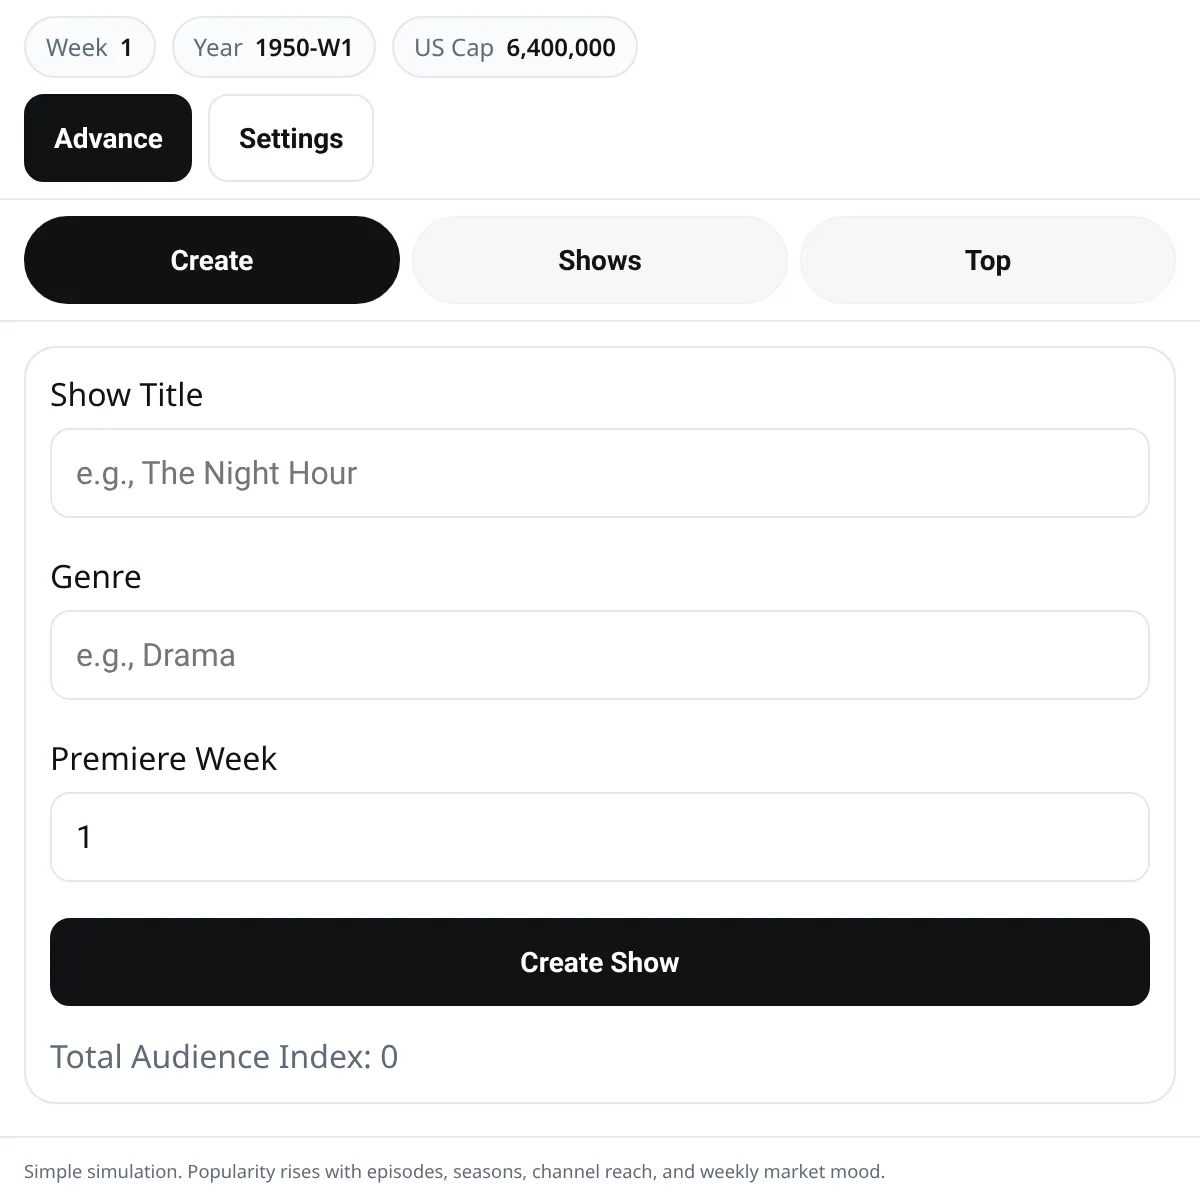Click the Show Title label
This screenshot has width=1200, height=1200.
(x=127, y=395)
